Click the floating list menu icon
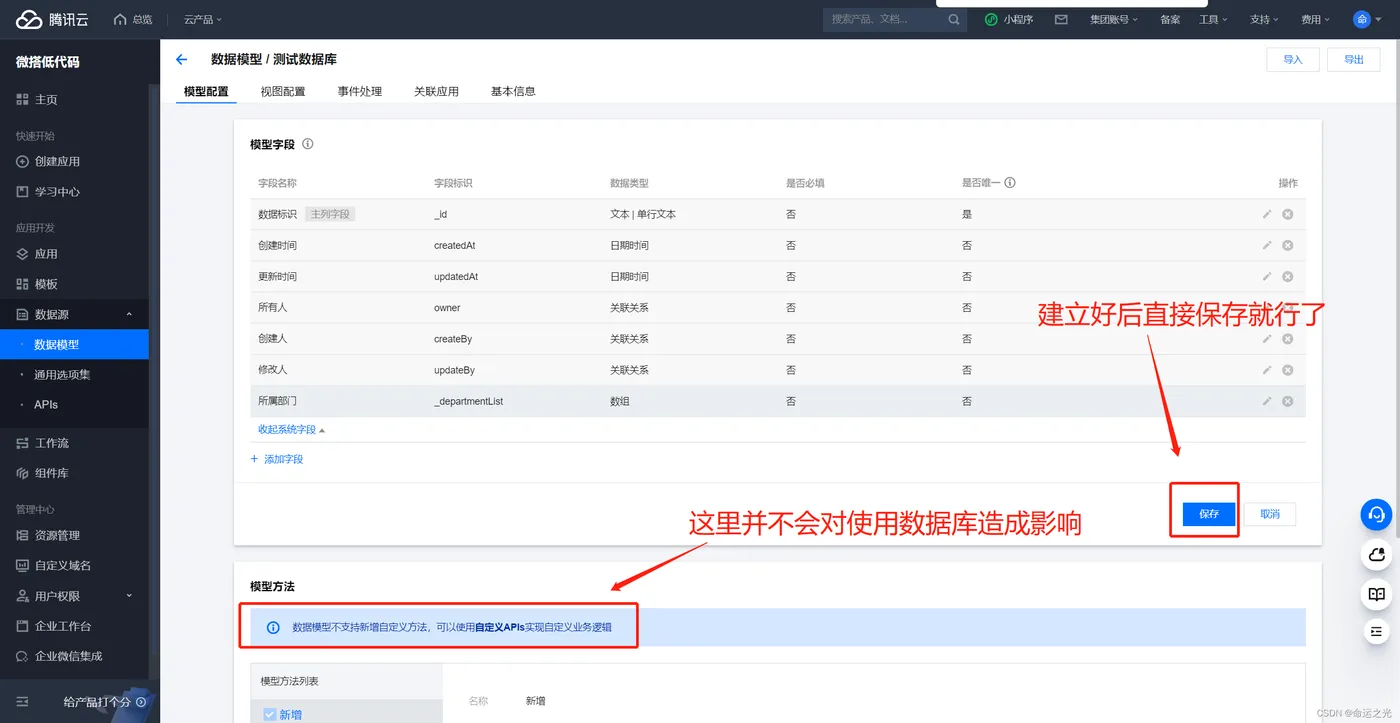Viewport: 1400px width, 723px height. [x=1376, y=631]
